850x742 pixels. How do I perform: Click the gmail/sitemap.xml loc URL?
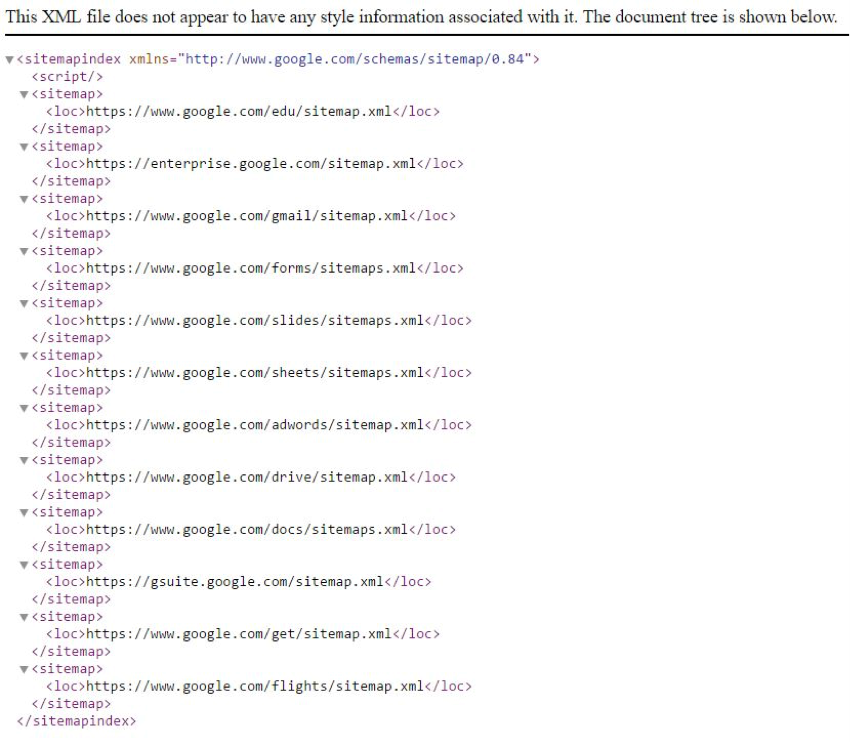[x=247, y=216]
